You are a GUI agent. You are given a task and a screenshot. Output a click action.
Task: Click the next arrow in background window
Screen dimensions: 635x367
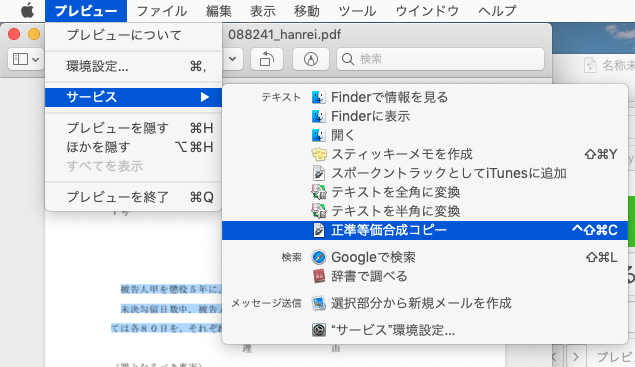576,357
